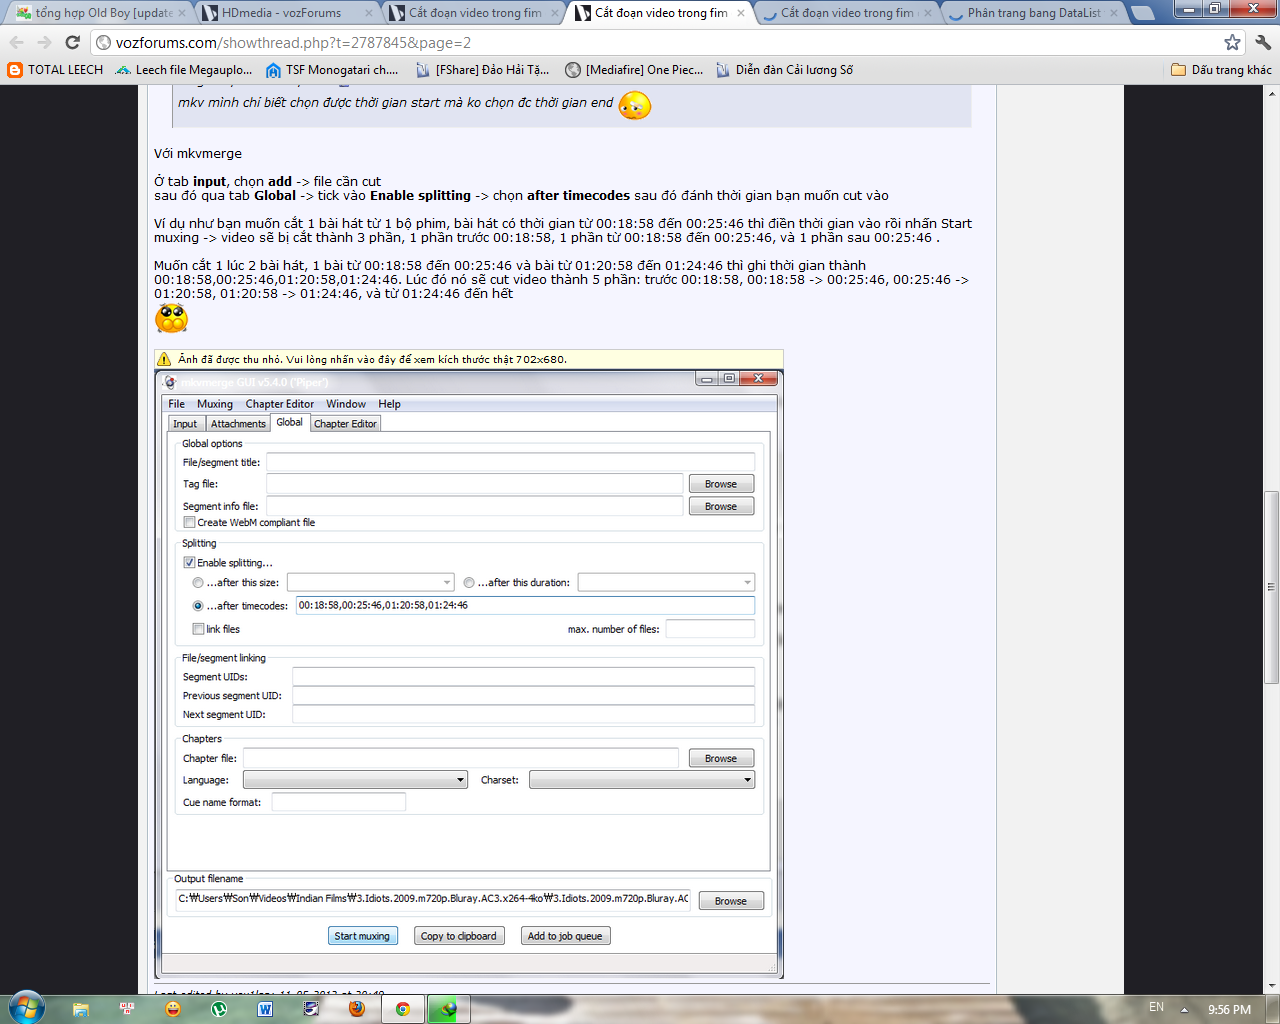Click the File/segment title field
The width and height of the screenshot is (1280, 1024).
510,462
